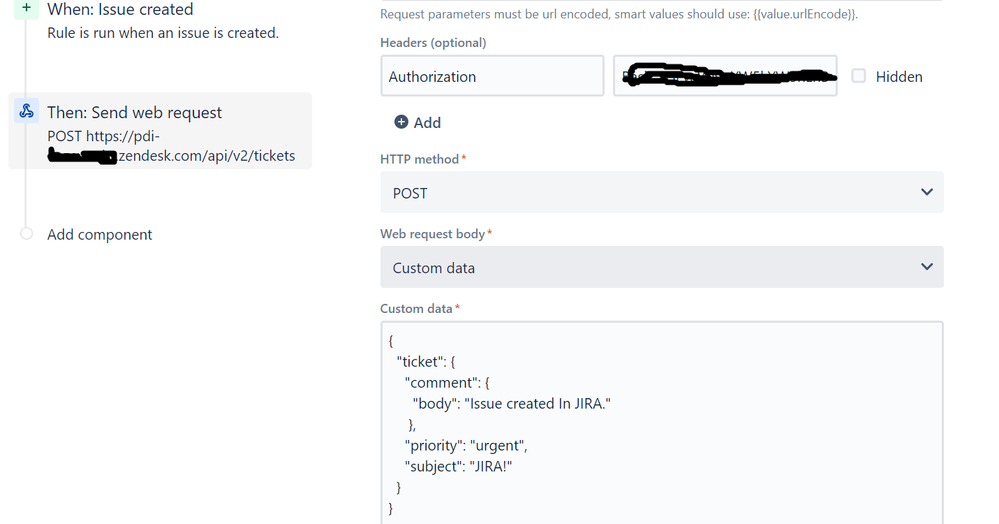The height and width of the screenshot is (524, 999).
Task: Click Add component link
Action: click(x=99, y=235)
